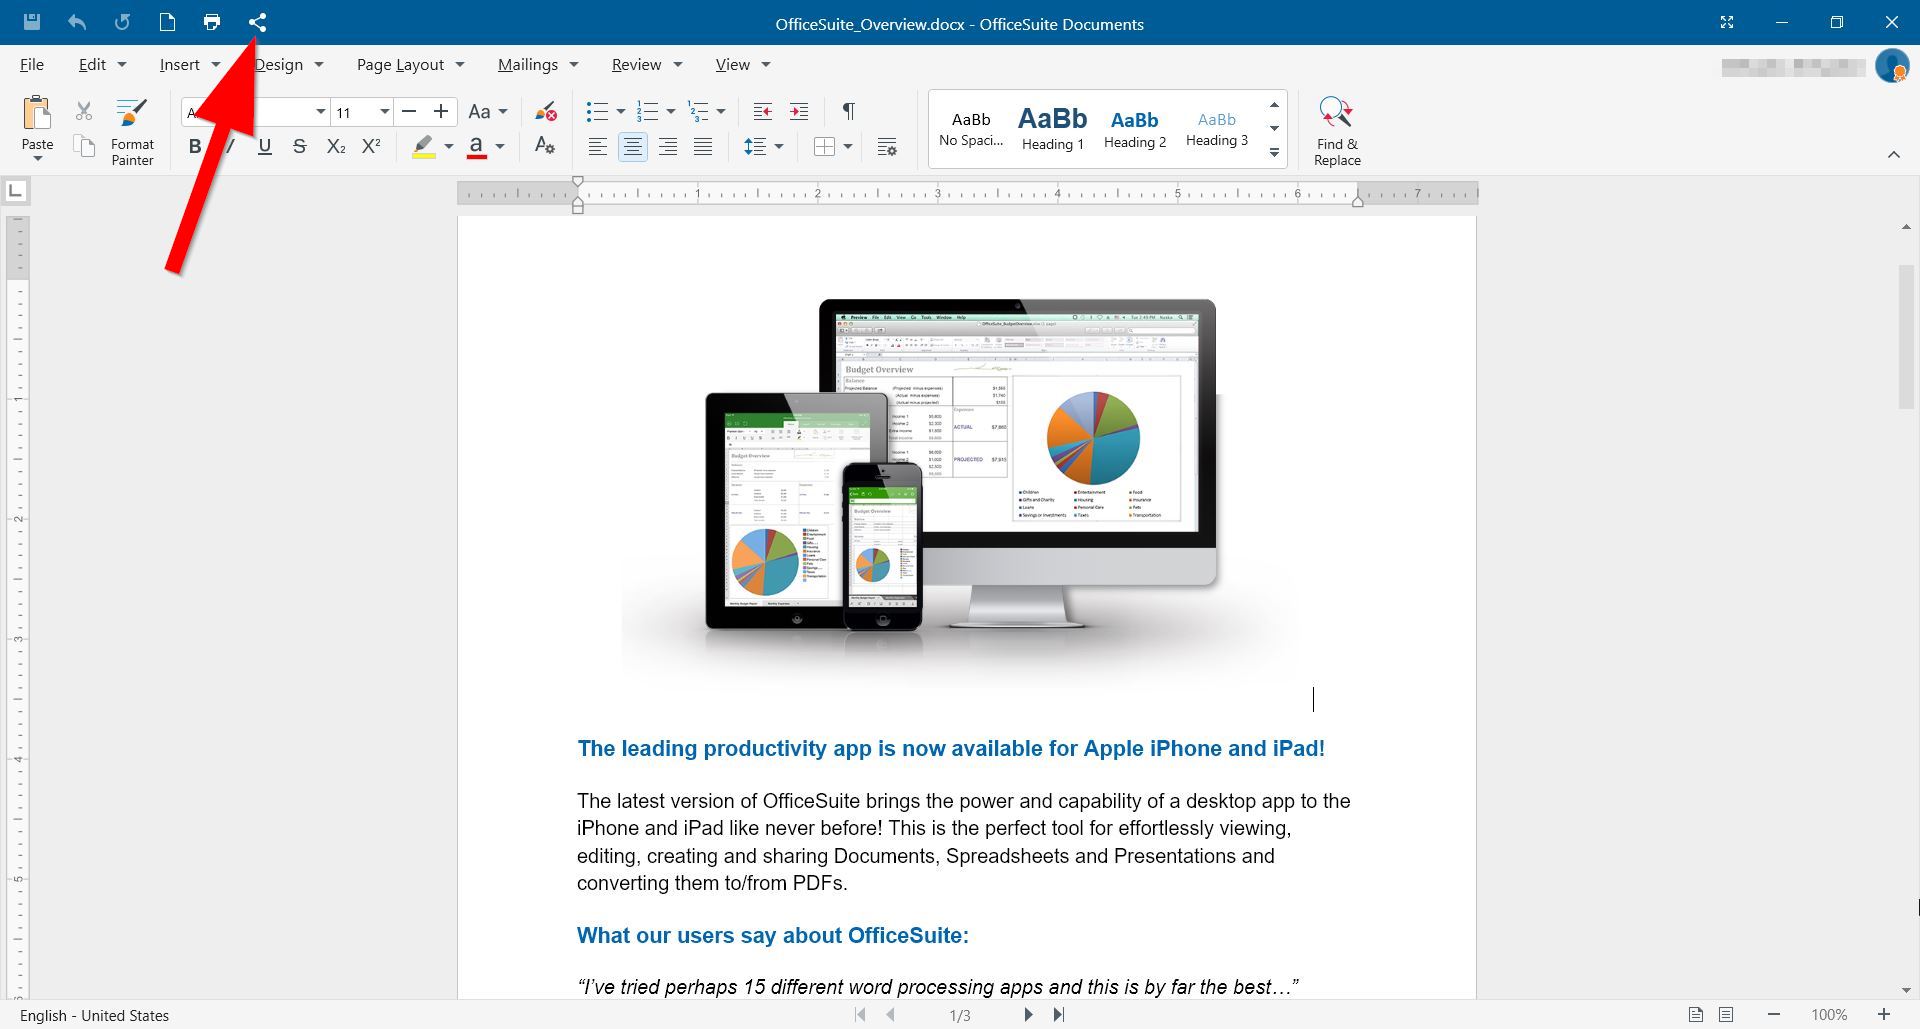Go to next page in status bar

[1027, 1015]
